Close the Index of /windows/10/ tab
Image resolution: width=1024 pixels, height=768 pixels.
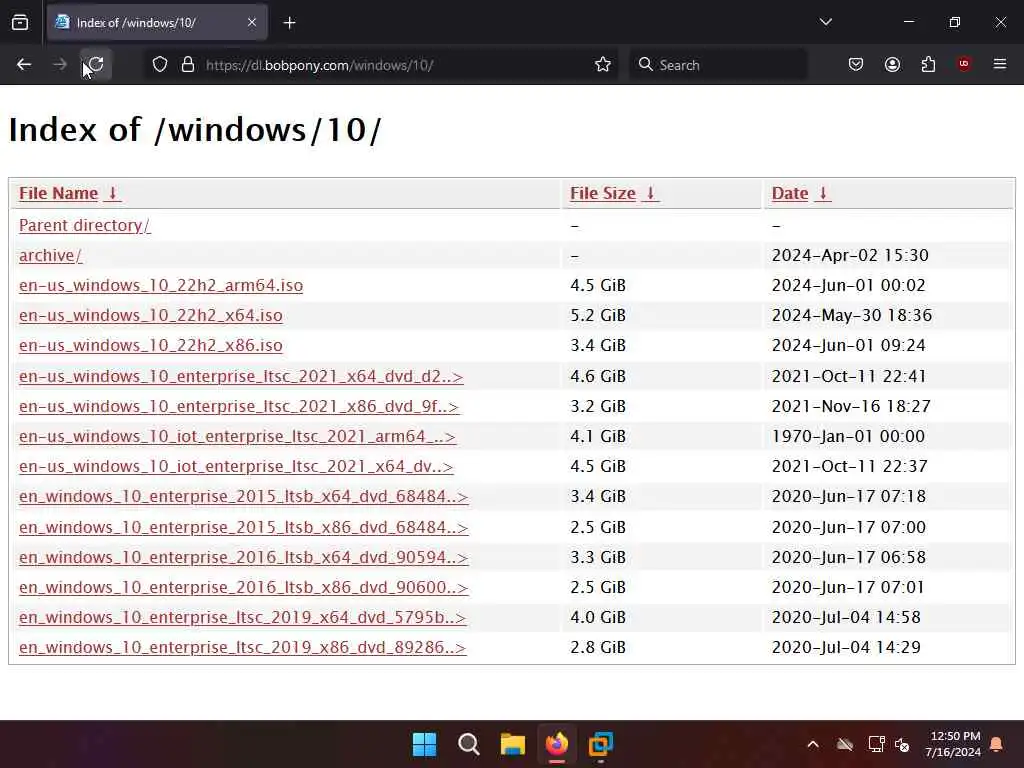click(252, 23)
